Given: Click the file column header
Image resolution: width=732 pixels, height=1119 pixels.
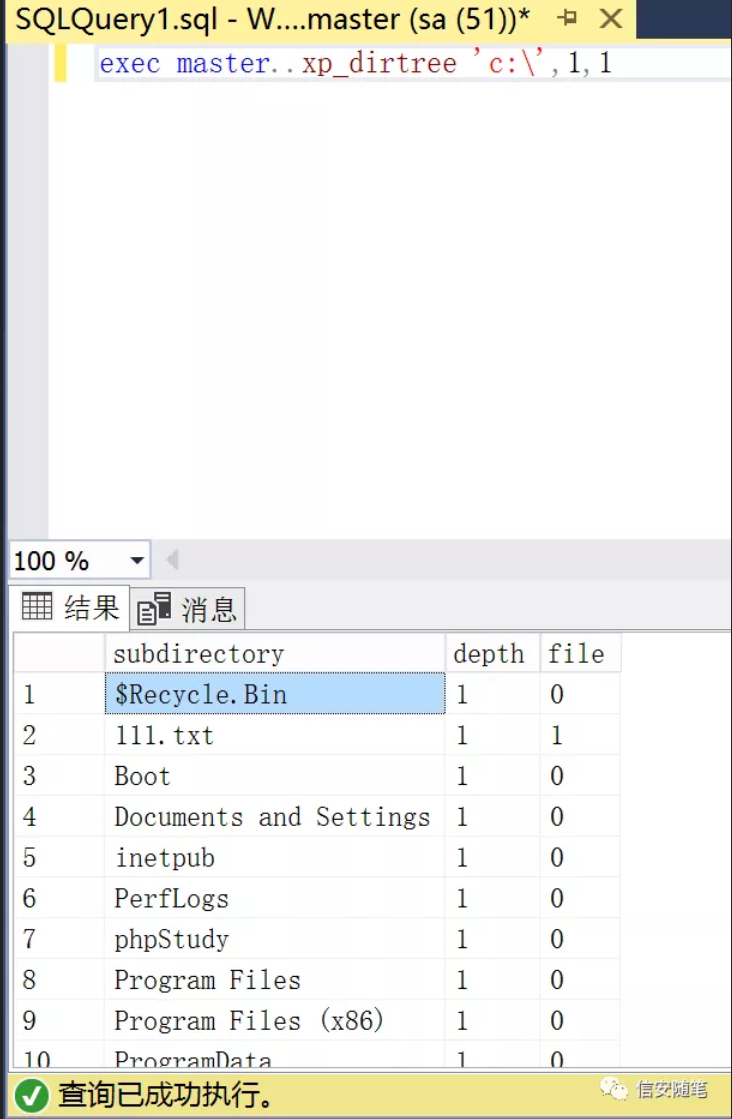Looking at the screenshot, I should click(x=580, y=653).
